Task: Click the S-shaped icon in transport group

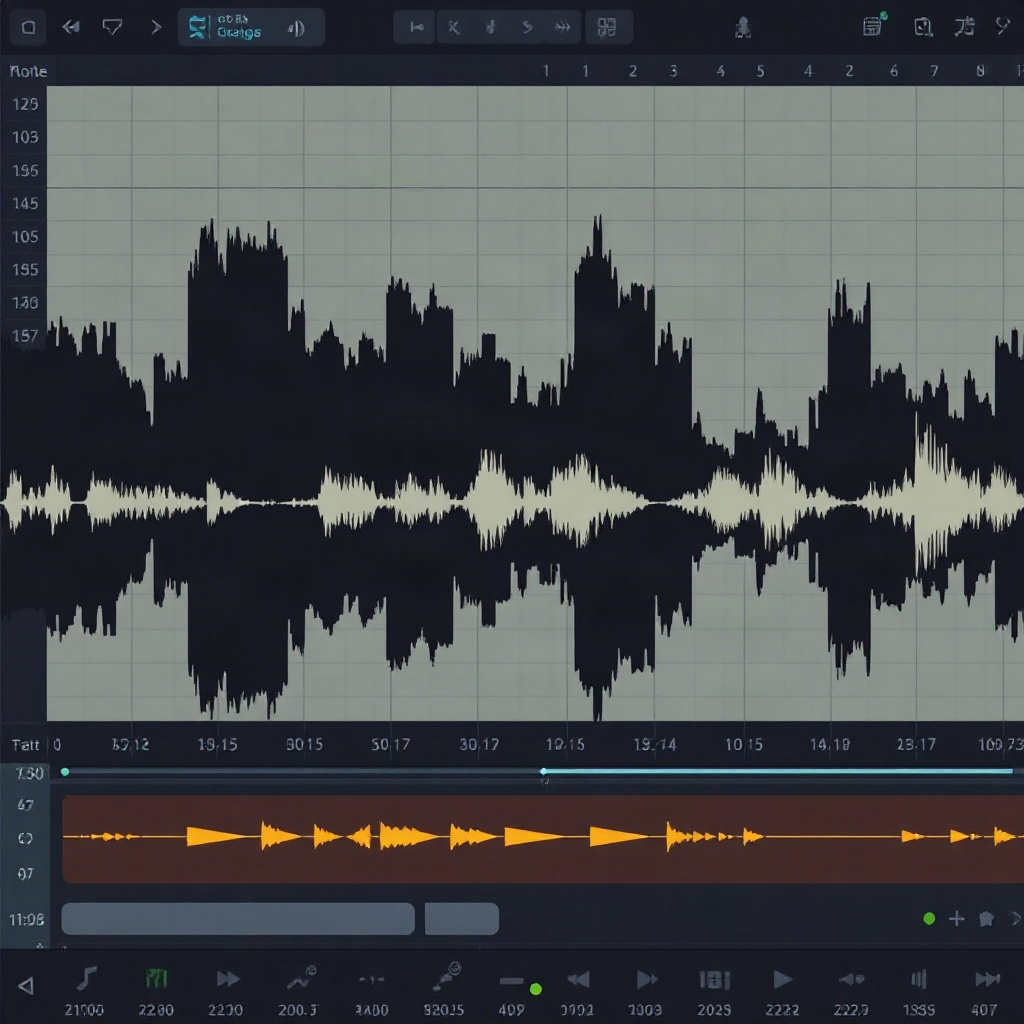Action: 528,27
